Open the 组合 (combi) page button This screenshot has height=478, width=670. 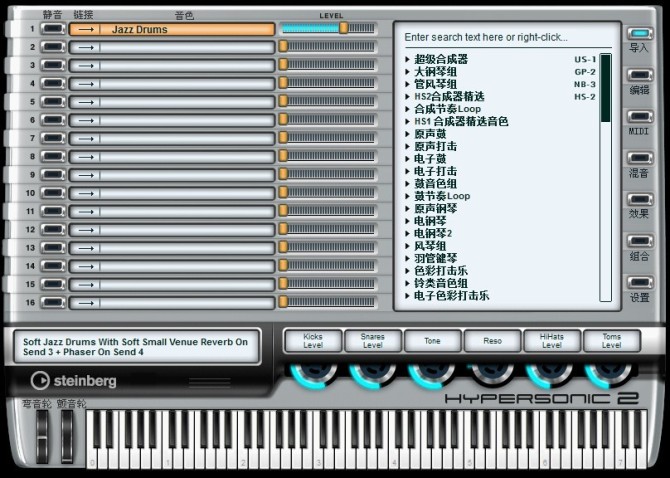640,241
